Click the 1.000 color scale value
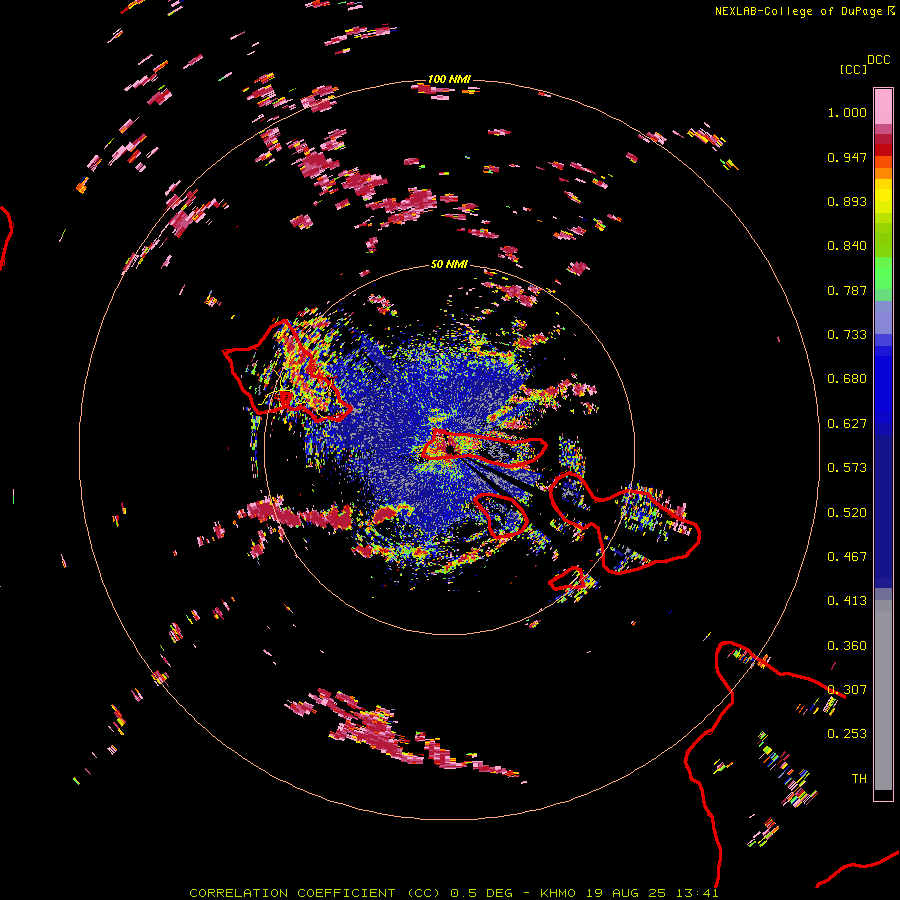The width and height of the screenshot is (900, 900). tap(847, 112)
